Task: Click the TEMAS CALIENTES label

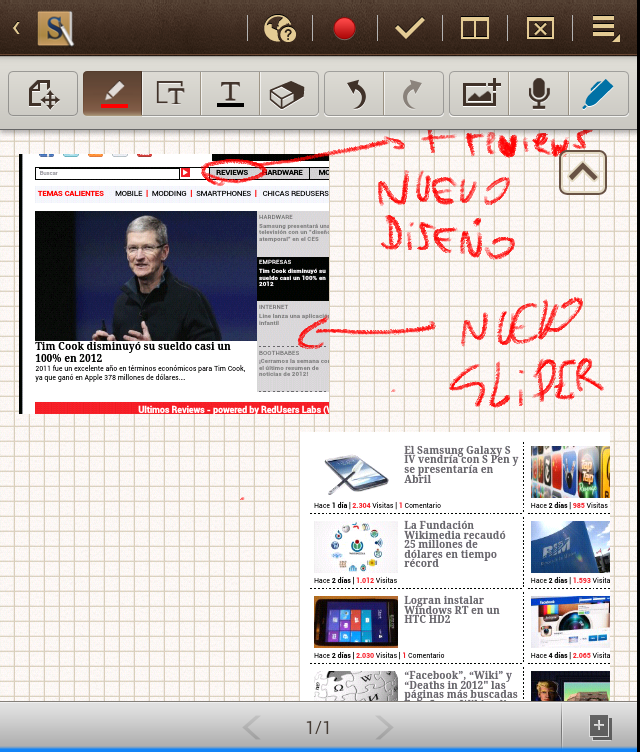Action: click(71, 193)
